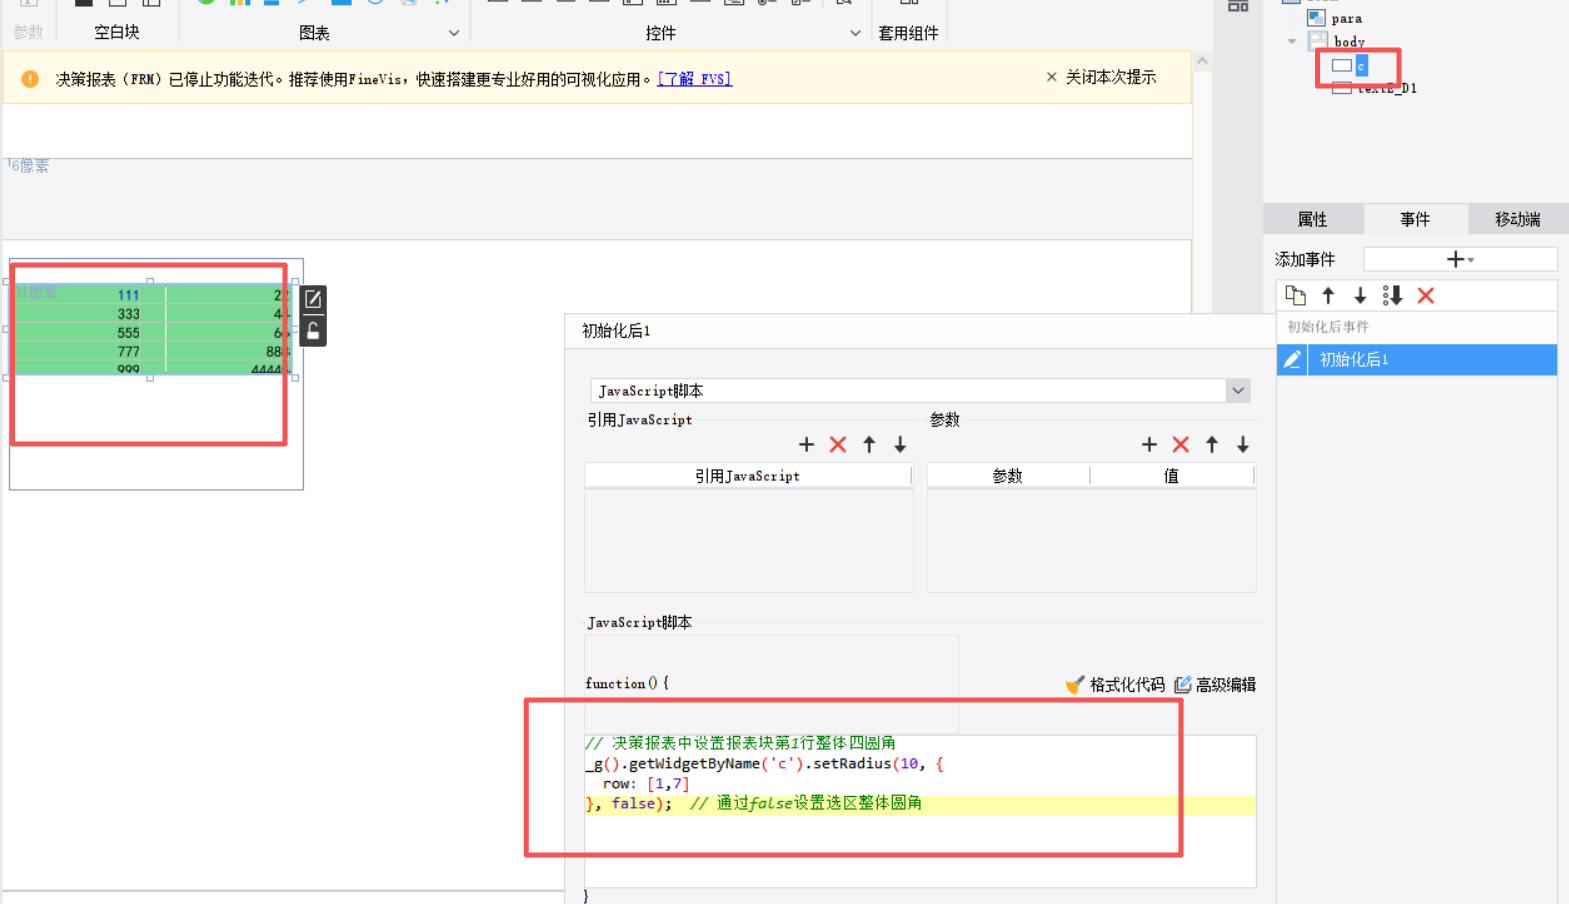Switch to the 移动端 tab

coord(1517,219)
